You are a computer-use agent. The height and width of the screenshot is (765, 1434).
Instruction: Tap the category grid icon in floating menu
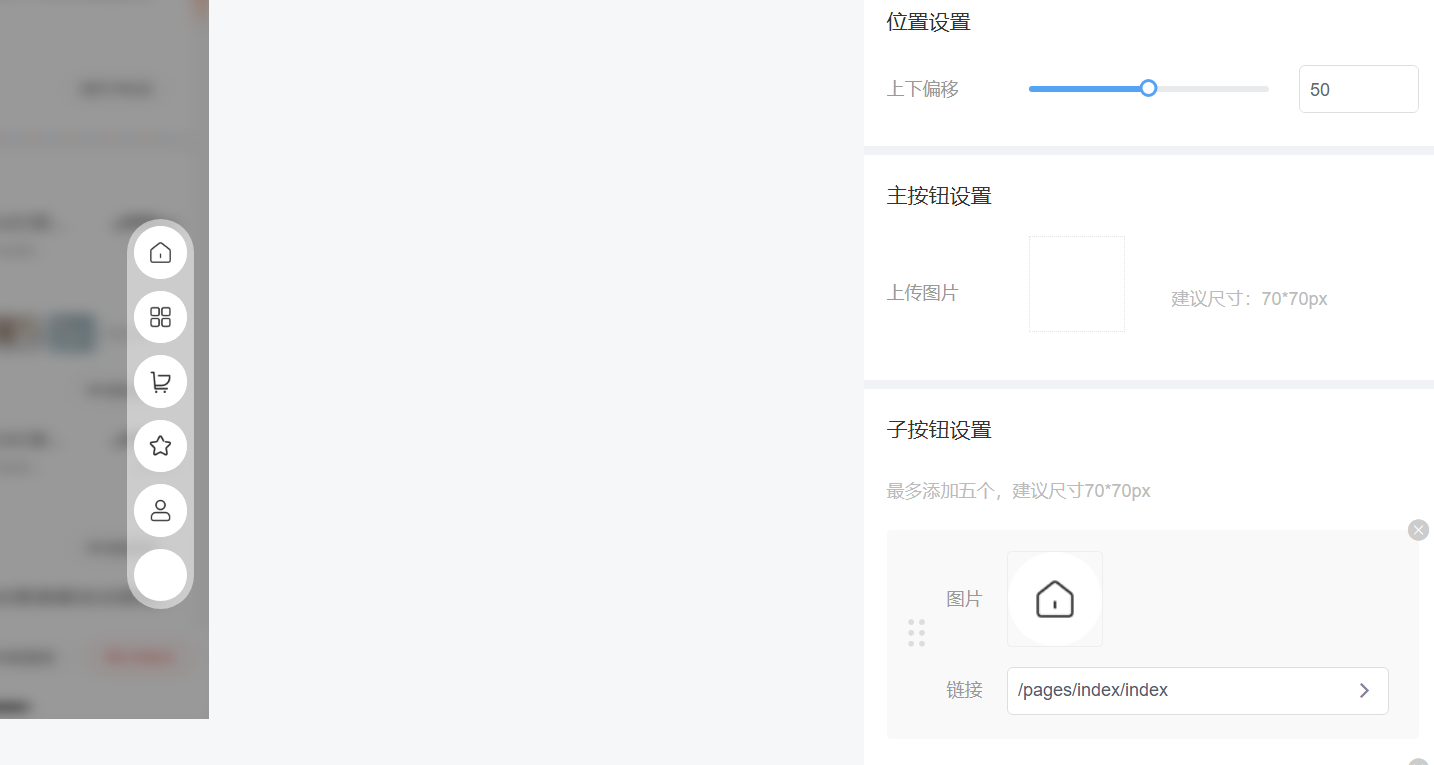pyautogui.click(x=160, y=317)
